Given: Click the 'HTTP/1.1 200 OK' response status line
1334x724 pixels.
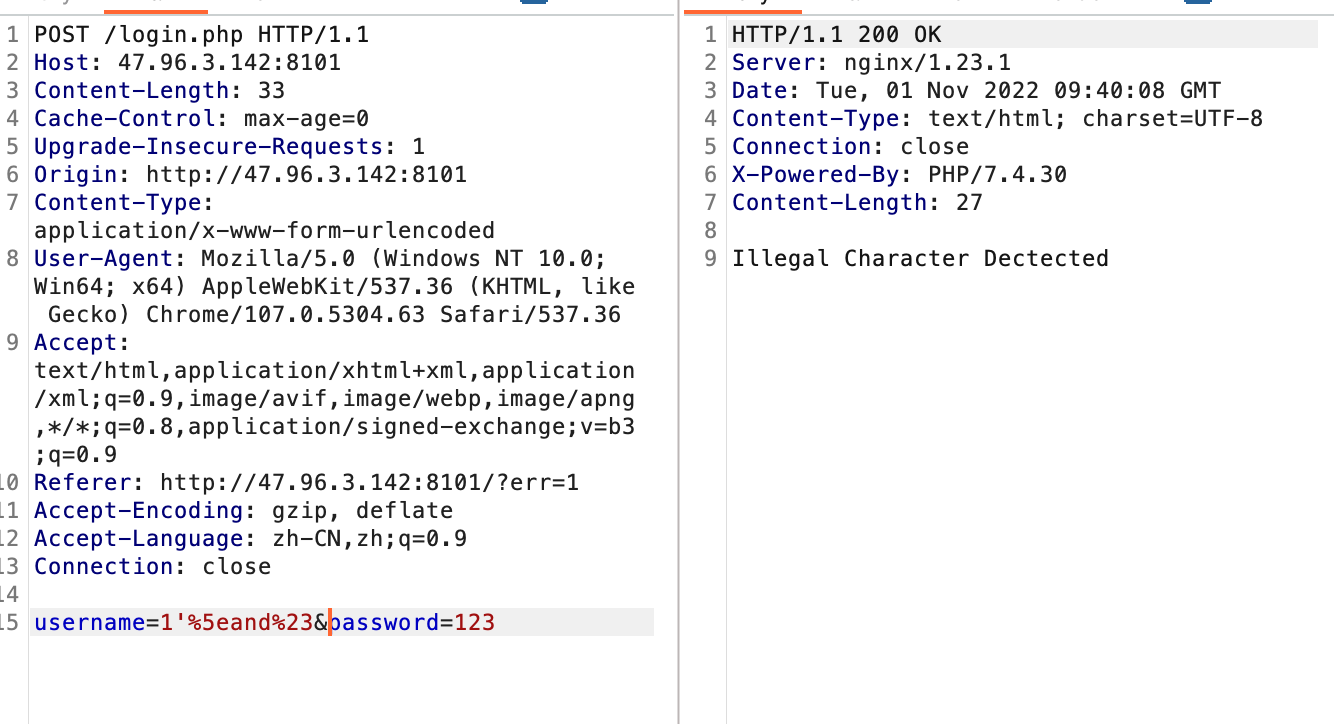Looking at the screenshot, I should [837, 35].
